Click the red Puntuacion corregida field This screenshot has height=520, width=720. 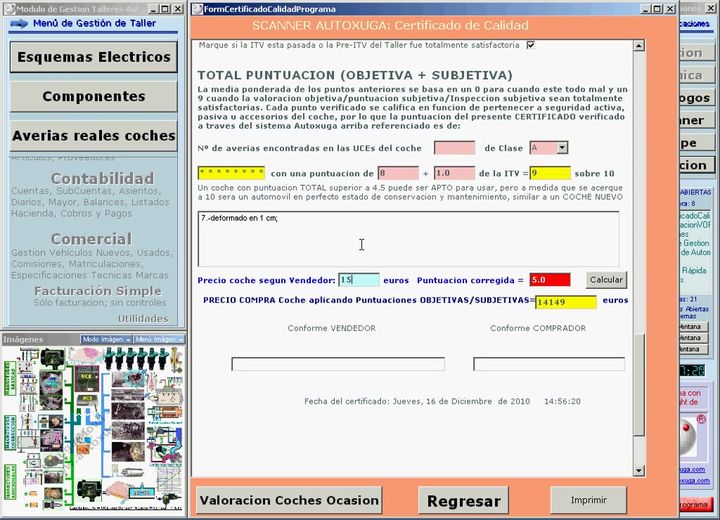pos(550,280)
